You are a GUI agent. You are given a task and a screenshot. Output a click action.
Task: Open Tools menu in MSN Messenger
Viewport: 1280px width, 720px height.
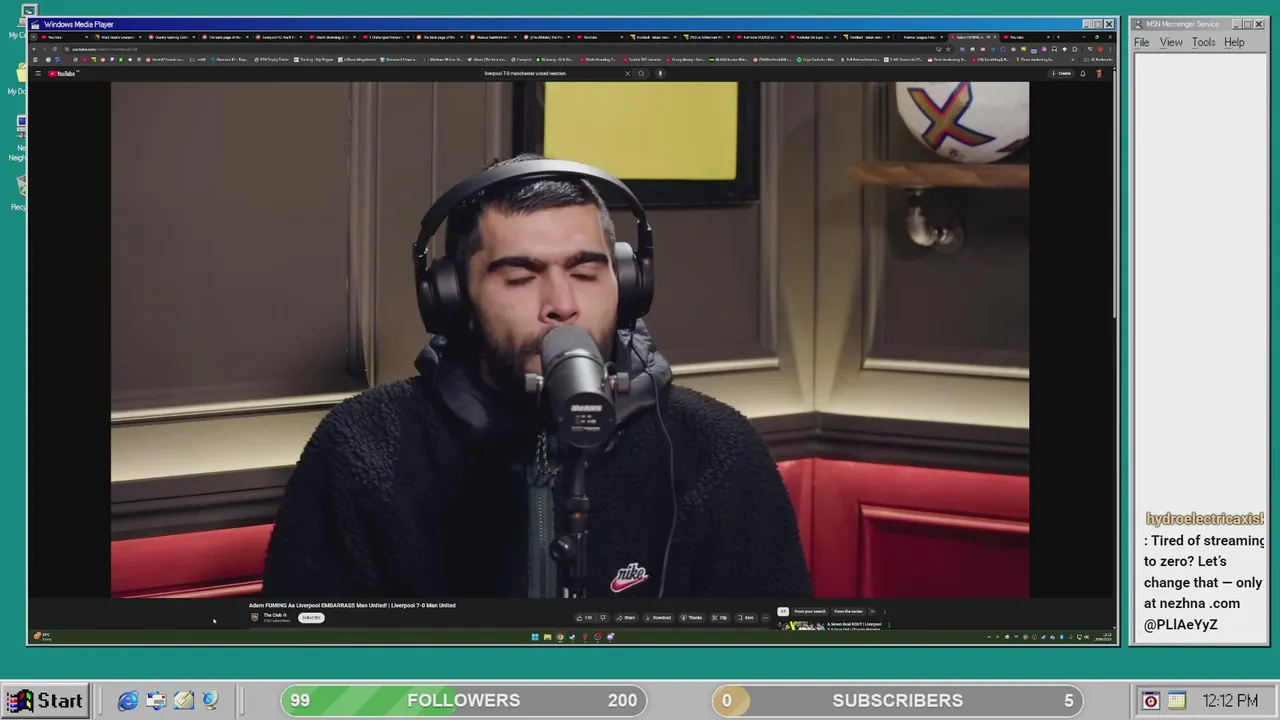[x=1203, y=42]
